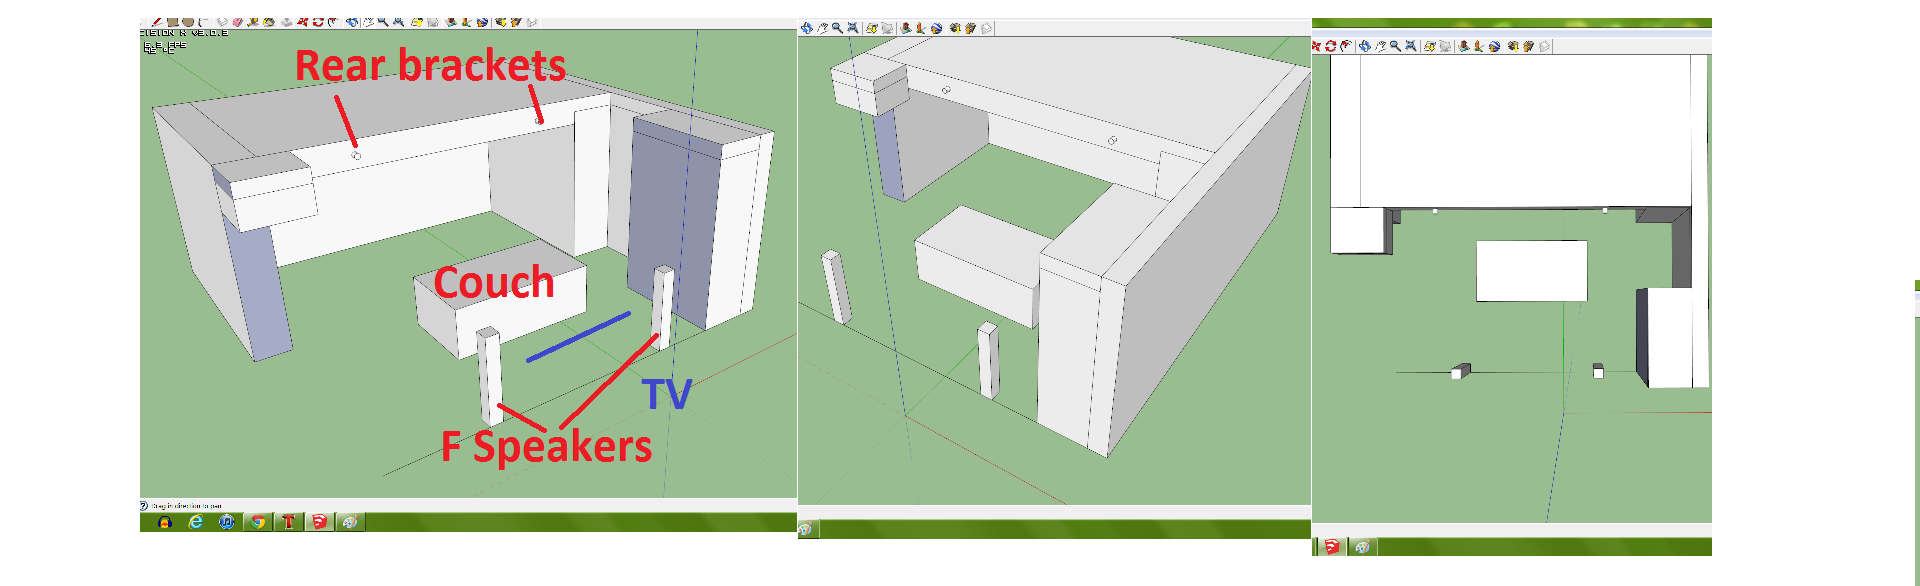
Task: Select the Offset tool in right window
Action: (1346, 46)
